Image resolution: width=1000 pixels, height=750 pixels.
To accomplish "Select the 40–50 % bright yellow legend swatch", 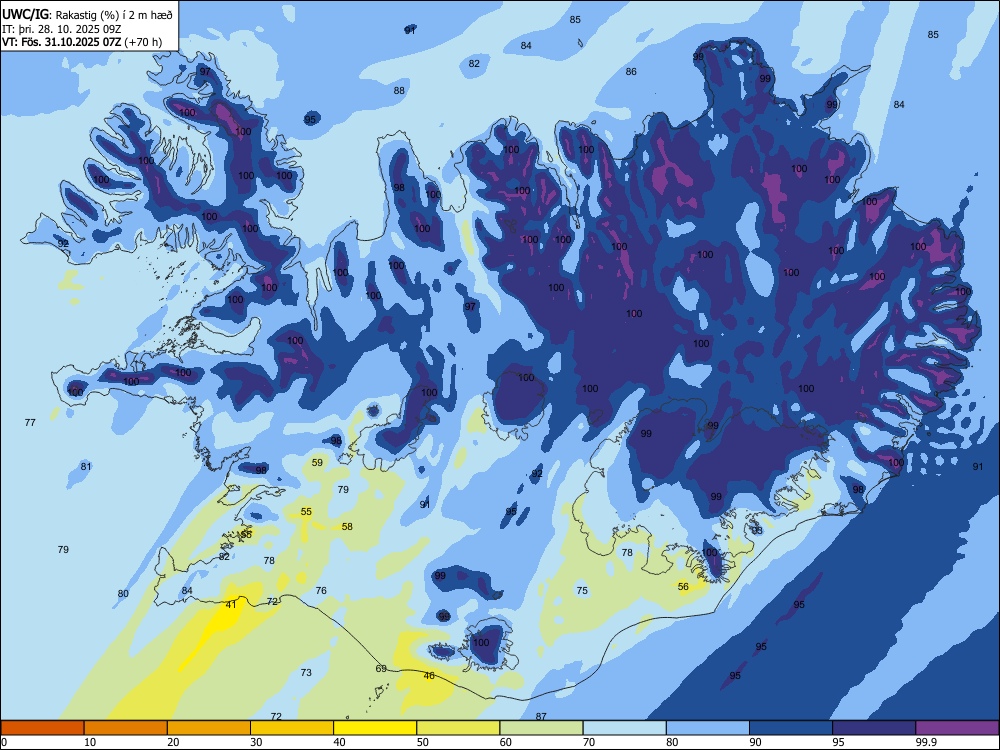I will pos(375,728).
